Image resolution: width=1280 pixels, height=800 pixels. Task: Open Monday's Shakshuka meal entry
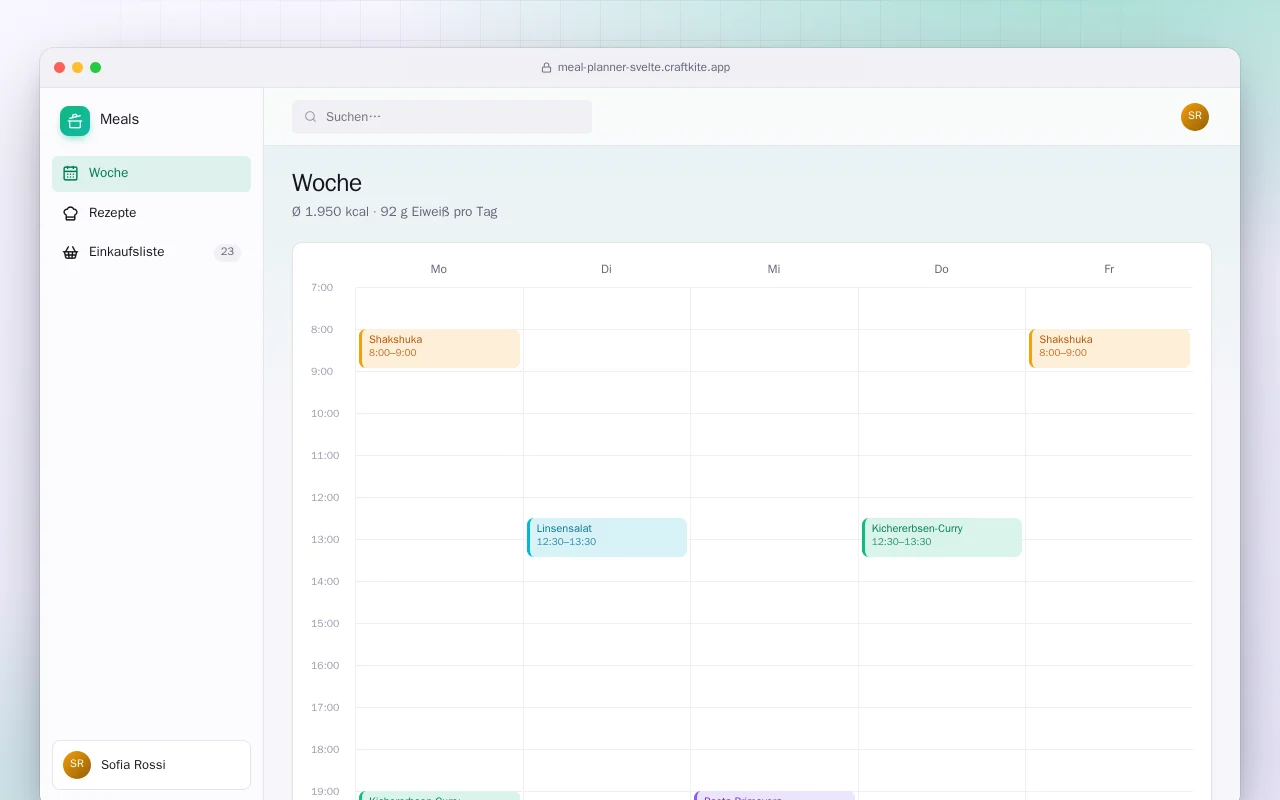(439, 349)
